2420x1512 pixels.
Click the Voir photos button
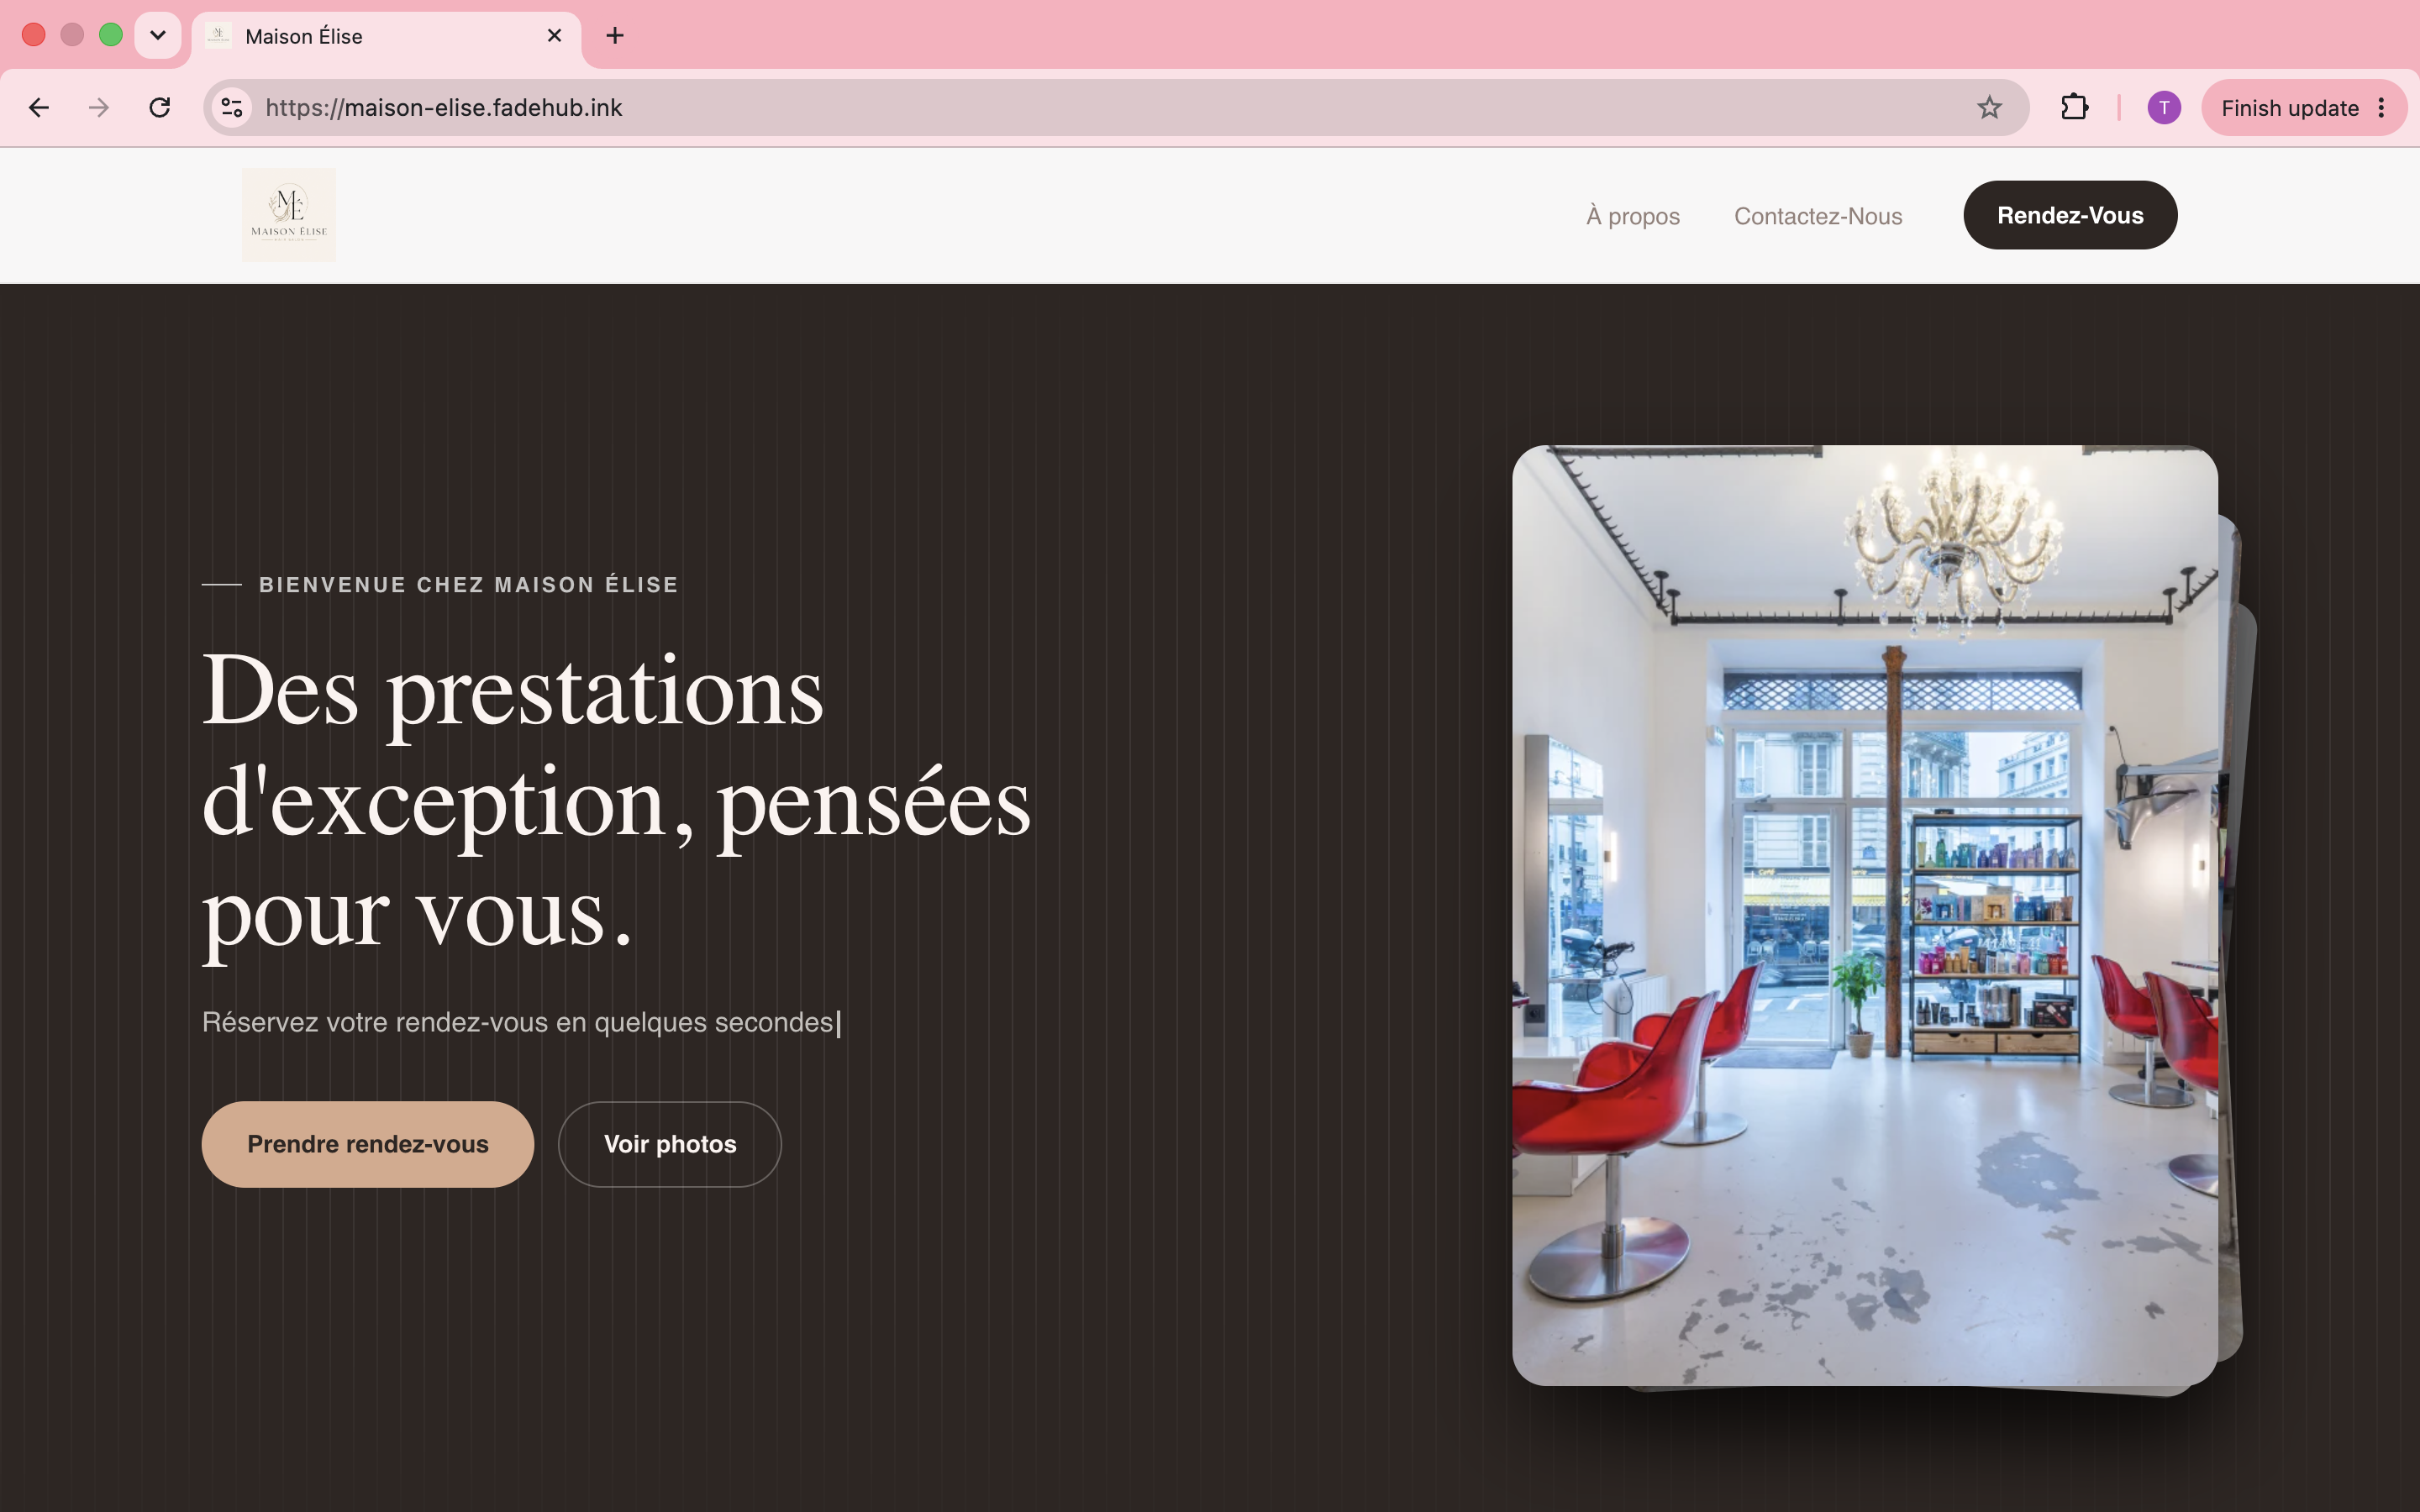670,1144
